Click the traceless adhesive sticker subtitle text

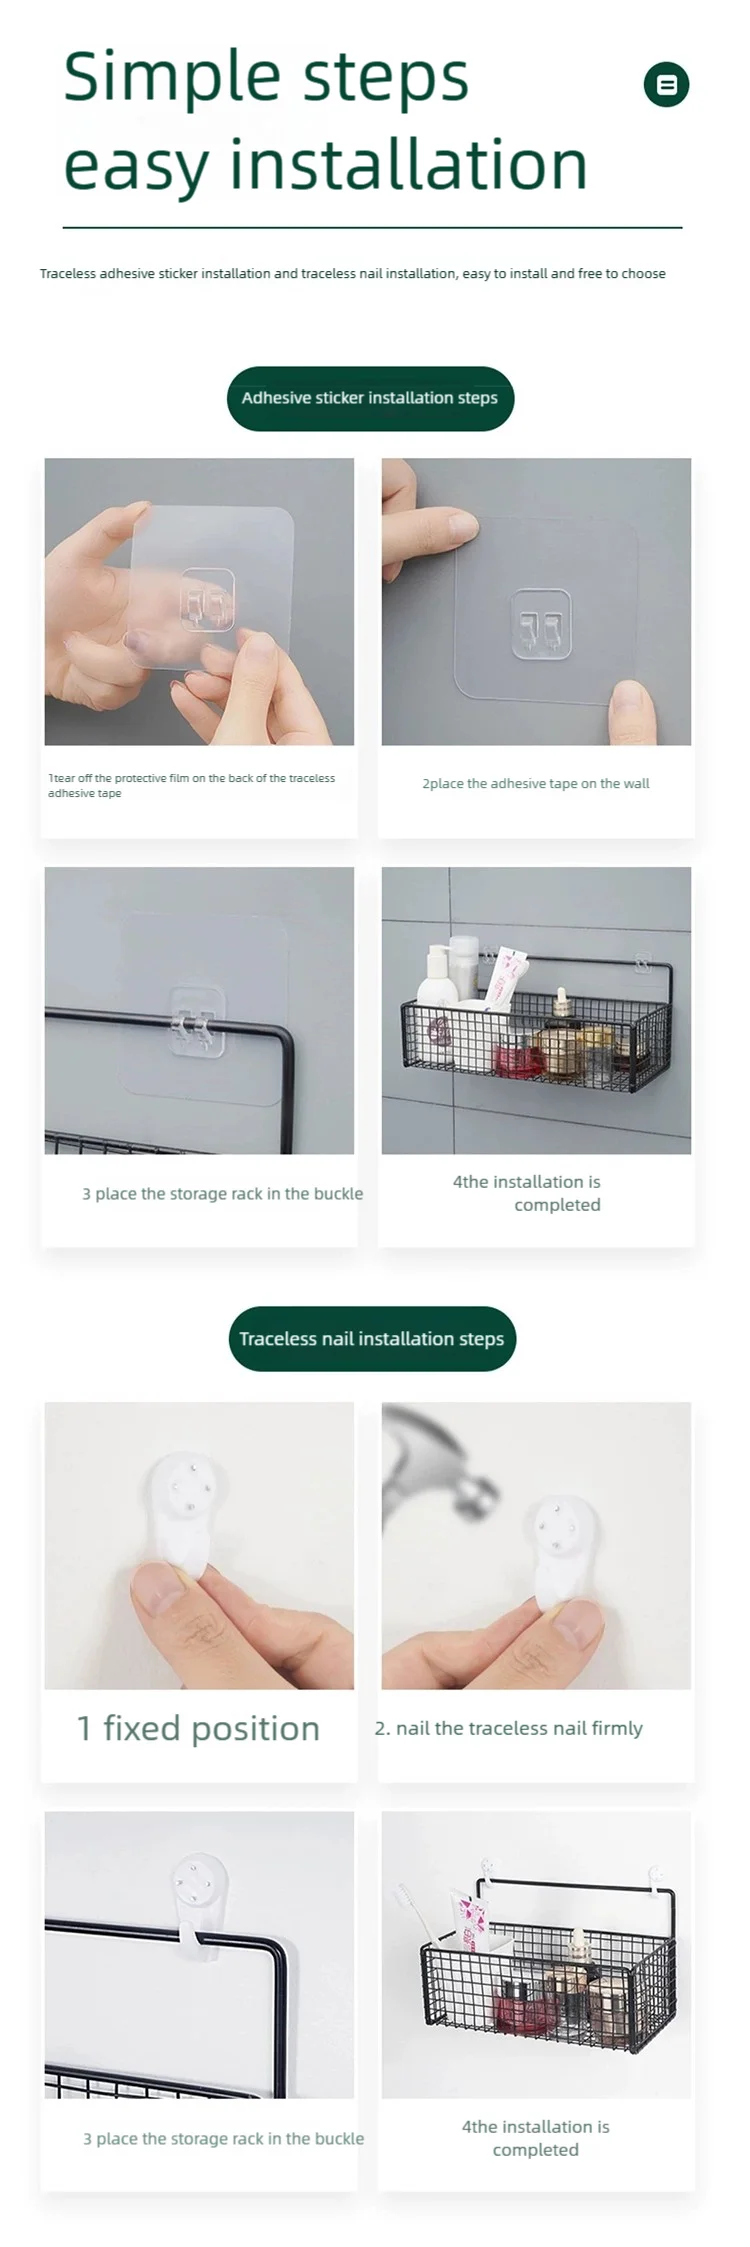click(x=353, y=273)
